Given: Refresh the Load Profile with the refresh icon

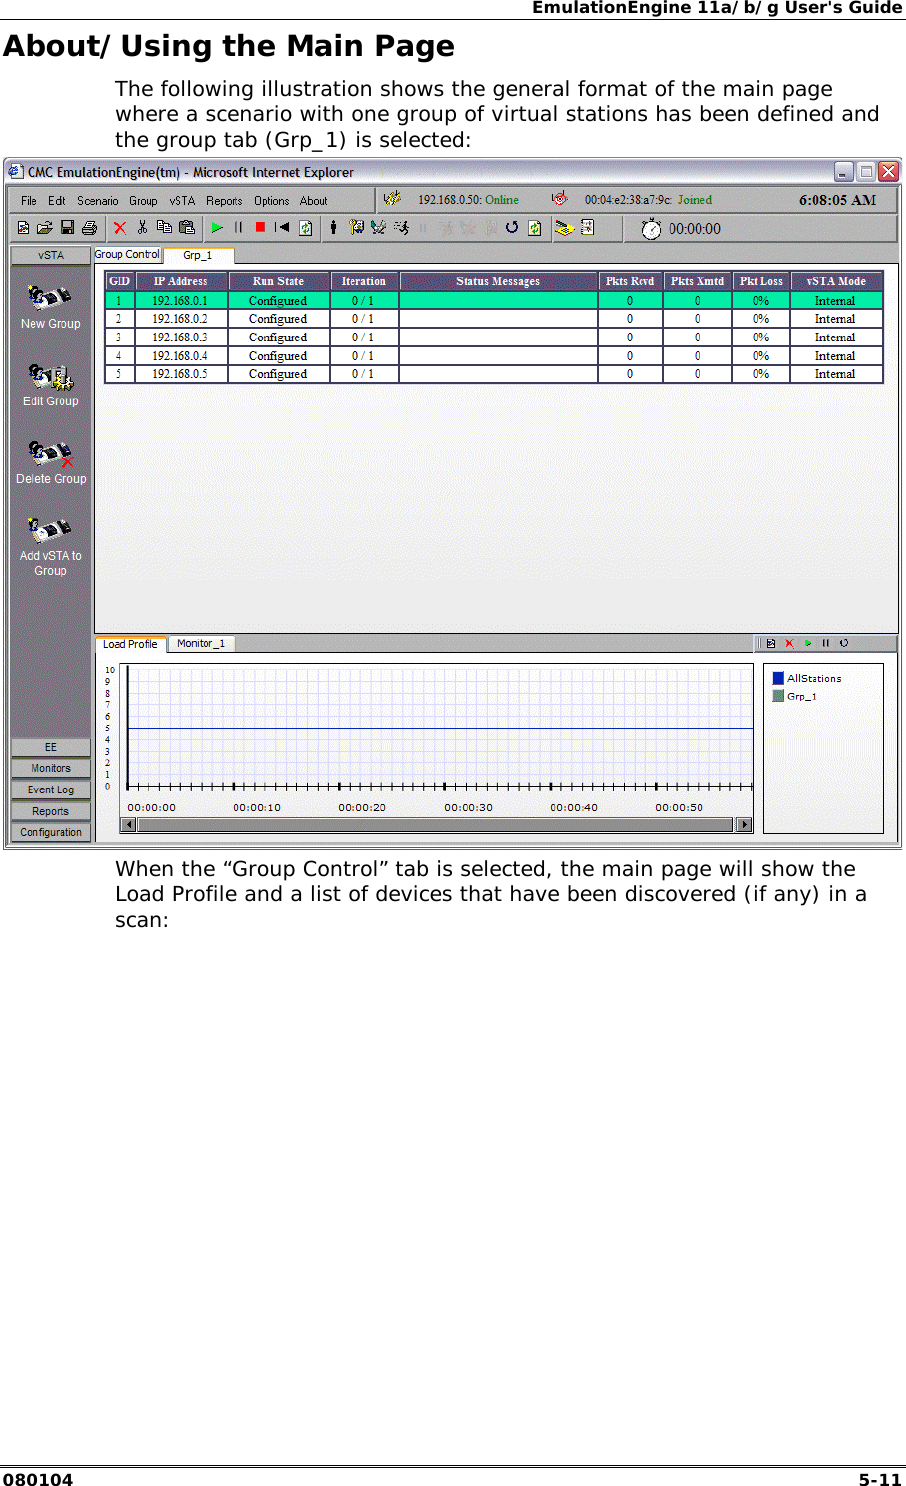Looking at the screenshot, I should (x=845, y=643).
